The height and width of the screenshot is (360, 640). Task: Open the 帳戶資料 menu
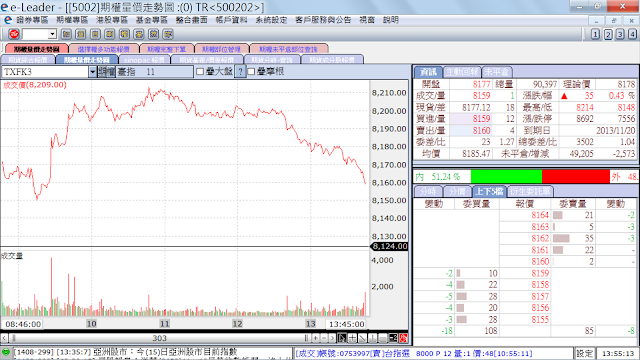tap(231, 20)
